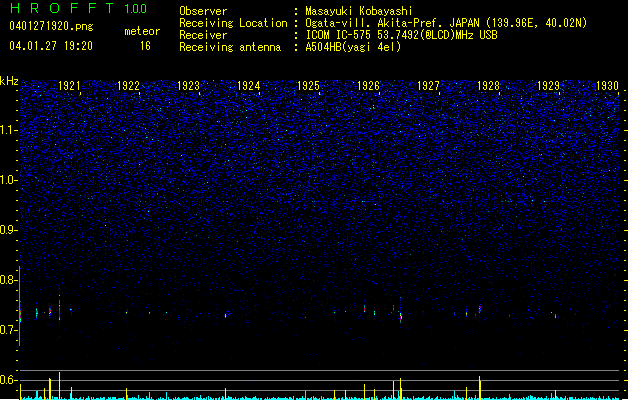The image size is (629, 400).
Task: Click the version number 1.00
Action: (136, 9)
